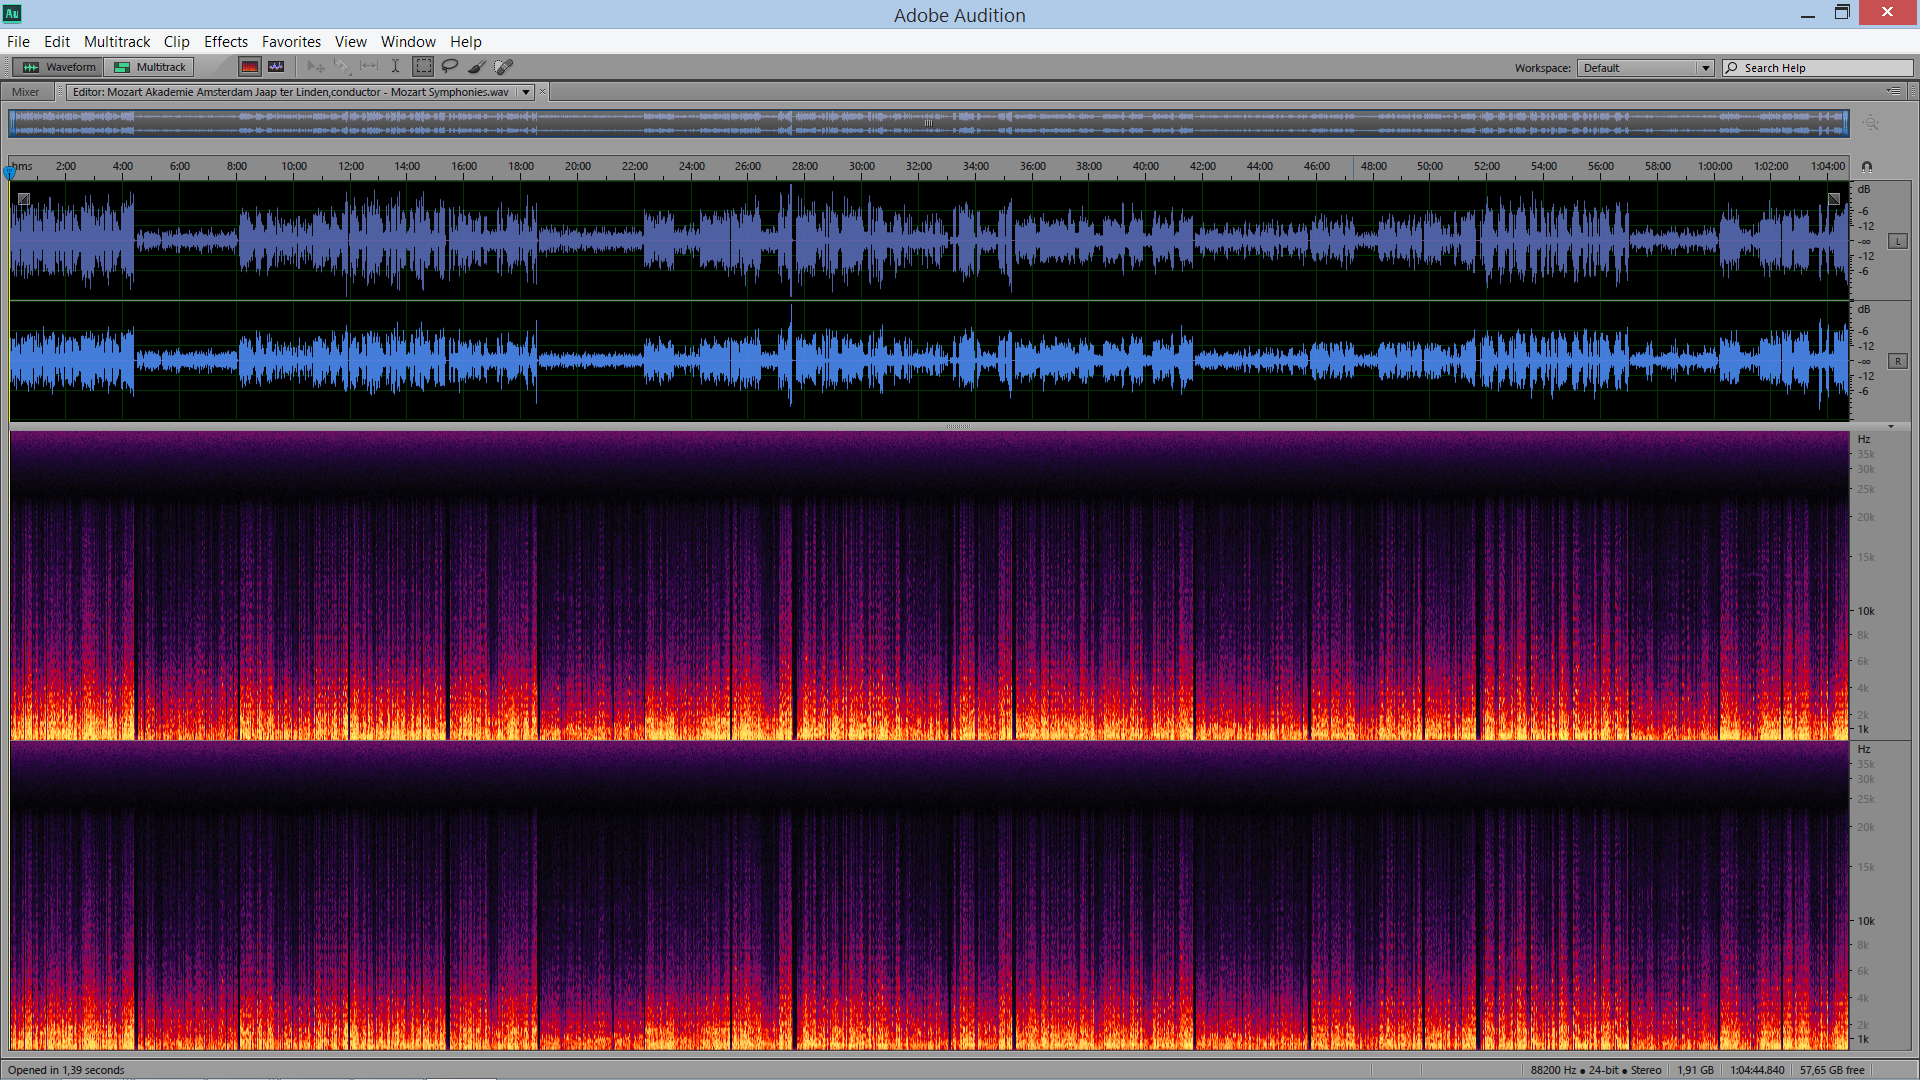
Task: Select the Marquee Selection tool
Action: pos(424,67)
